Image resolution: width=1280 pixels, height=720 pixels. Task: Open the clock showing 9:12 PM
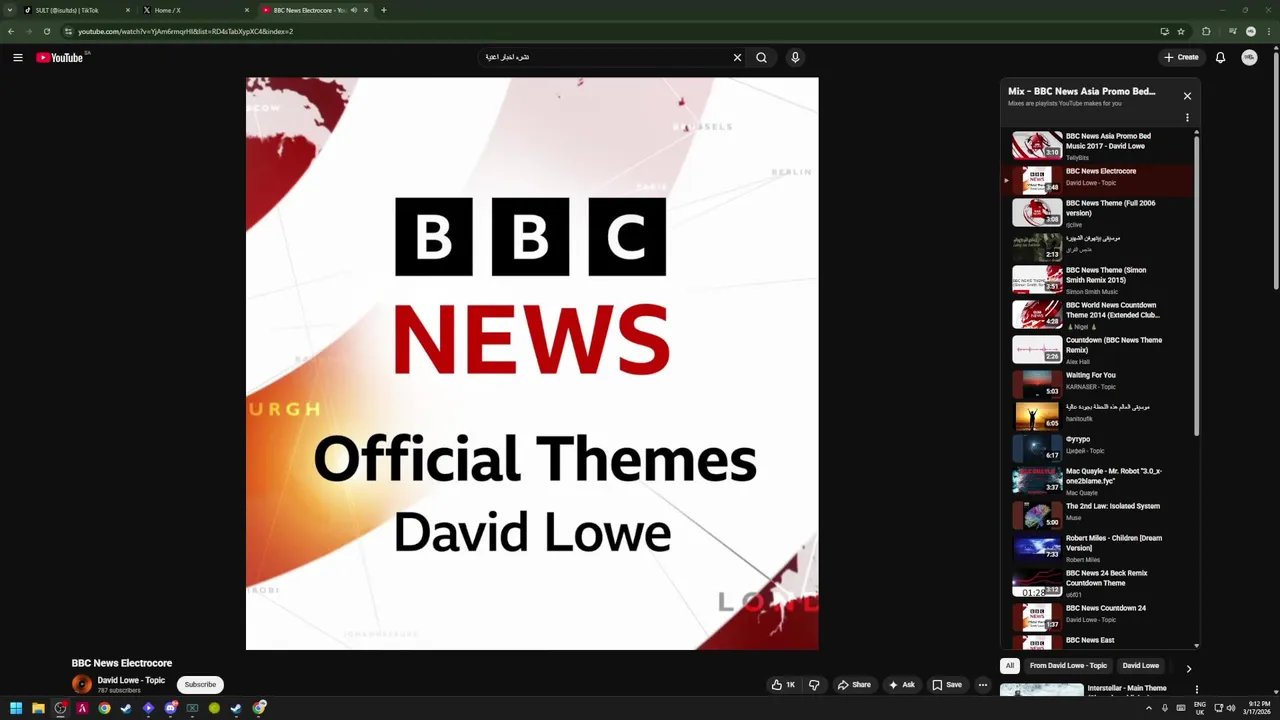(x=1259, y=708)
